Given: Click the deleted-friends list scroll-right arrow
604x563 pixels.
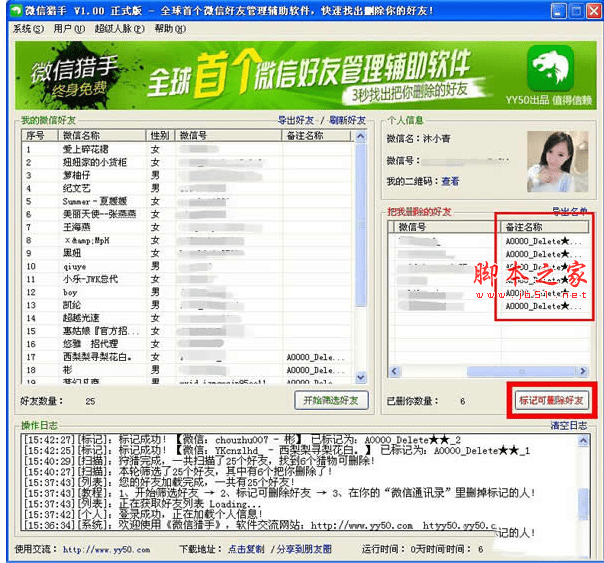Looking at the screenshot, I should (x=582, y=371).
